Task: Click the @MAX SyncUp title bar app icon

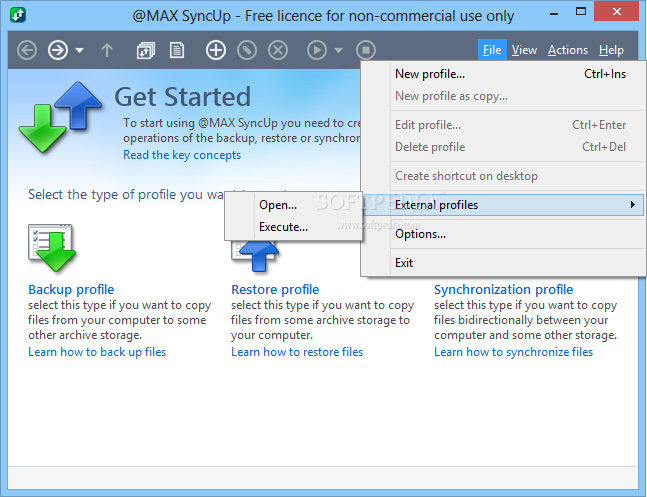Action: (18, 15)
